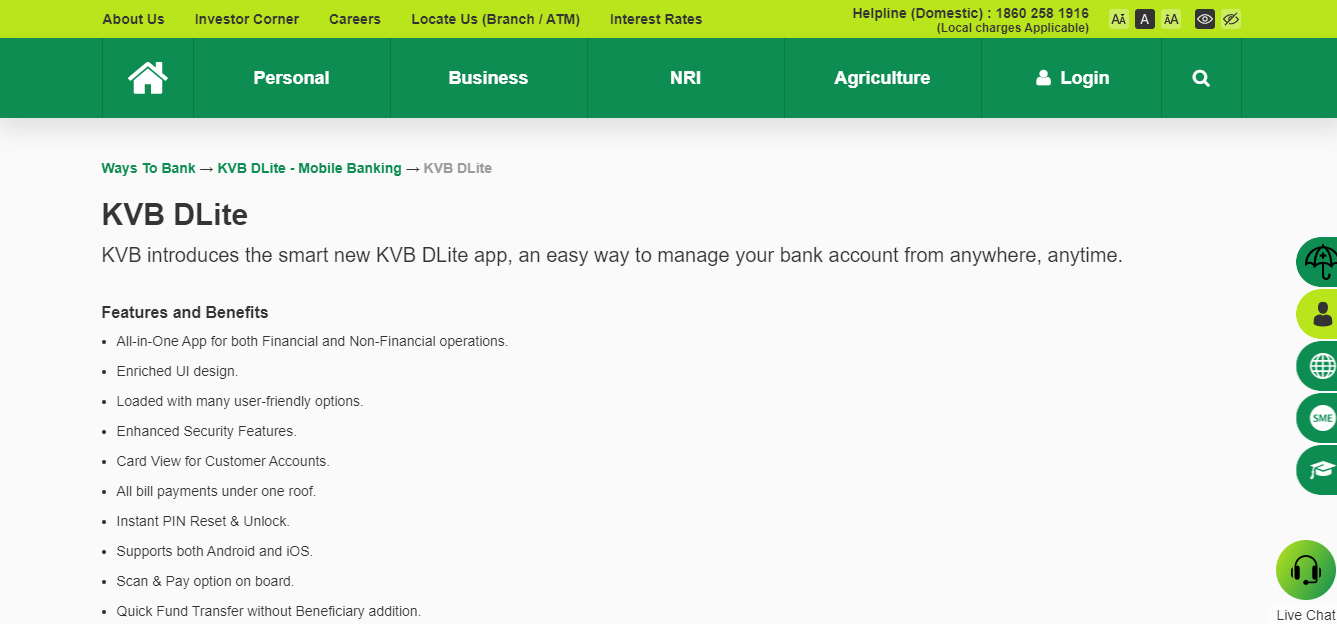Open the globe side tab icon
Image resolution: width=1337 pixels, height=624 pixels.
pyautogui.click(x=1321, y=366)
